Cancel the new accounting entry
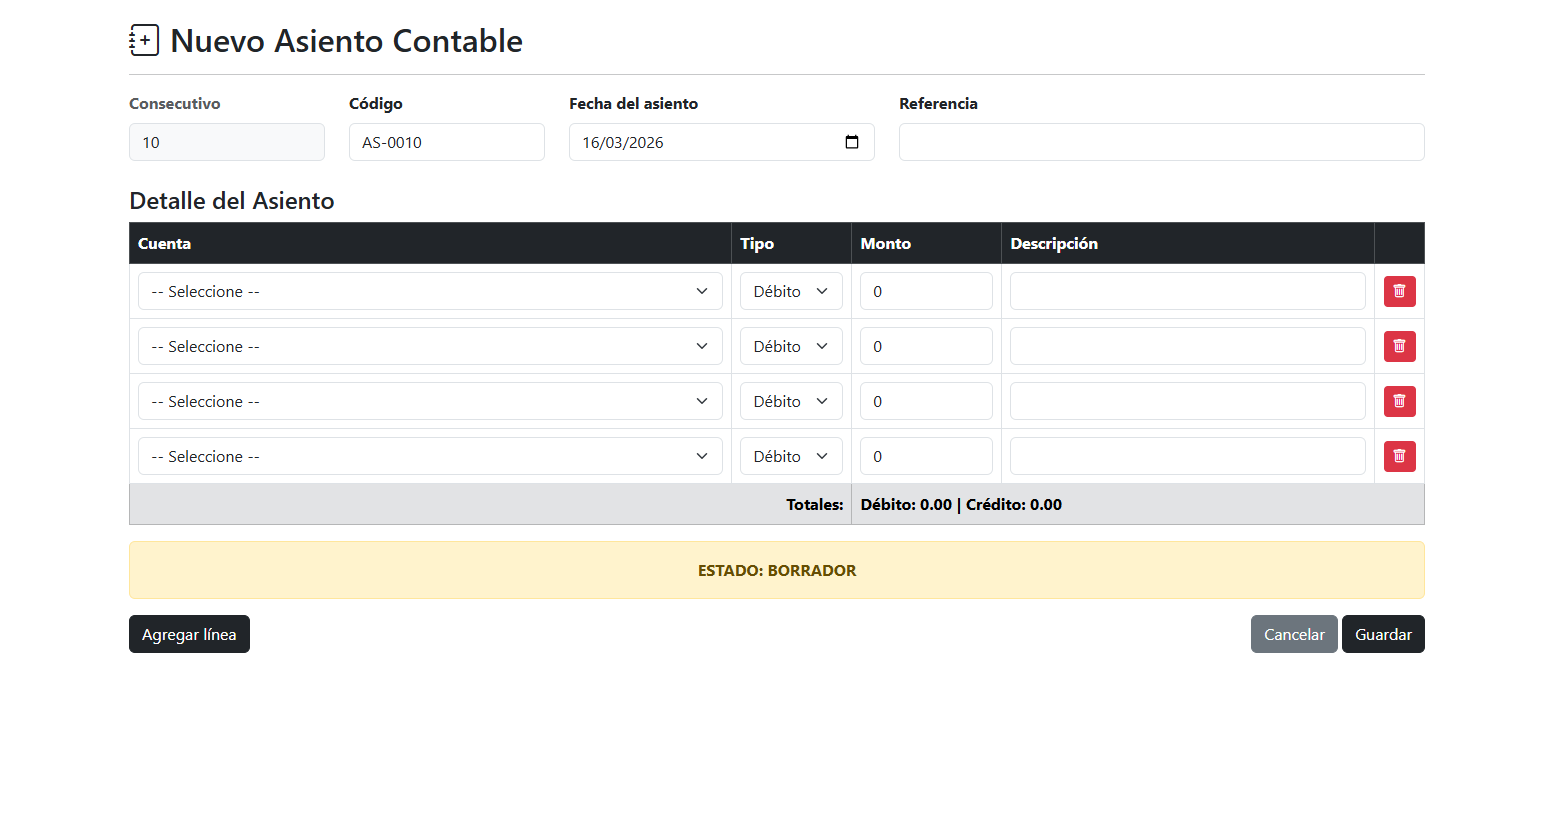1557x832 pixels. [1293, 634]
